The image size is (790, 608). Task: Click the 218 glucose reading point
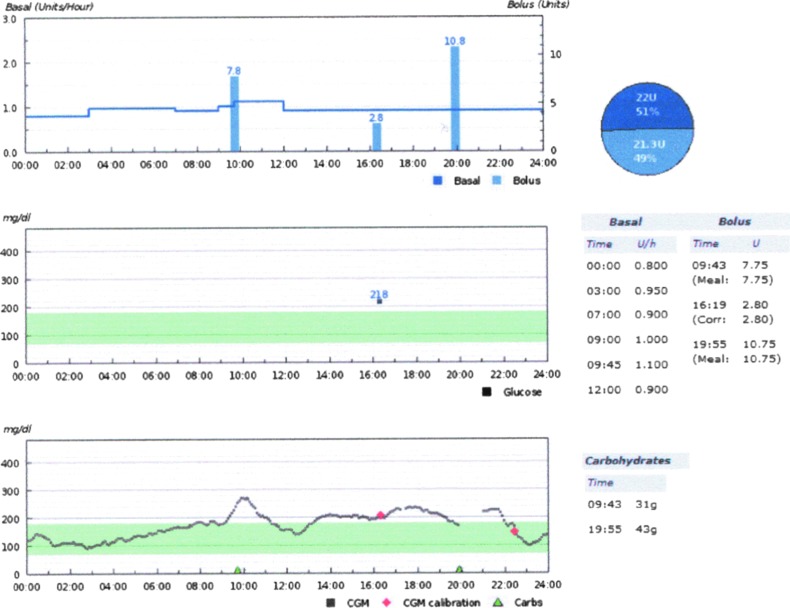379,301
